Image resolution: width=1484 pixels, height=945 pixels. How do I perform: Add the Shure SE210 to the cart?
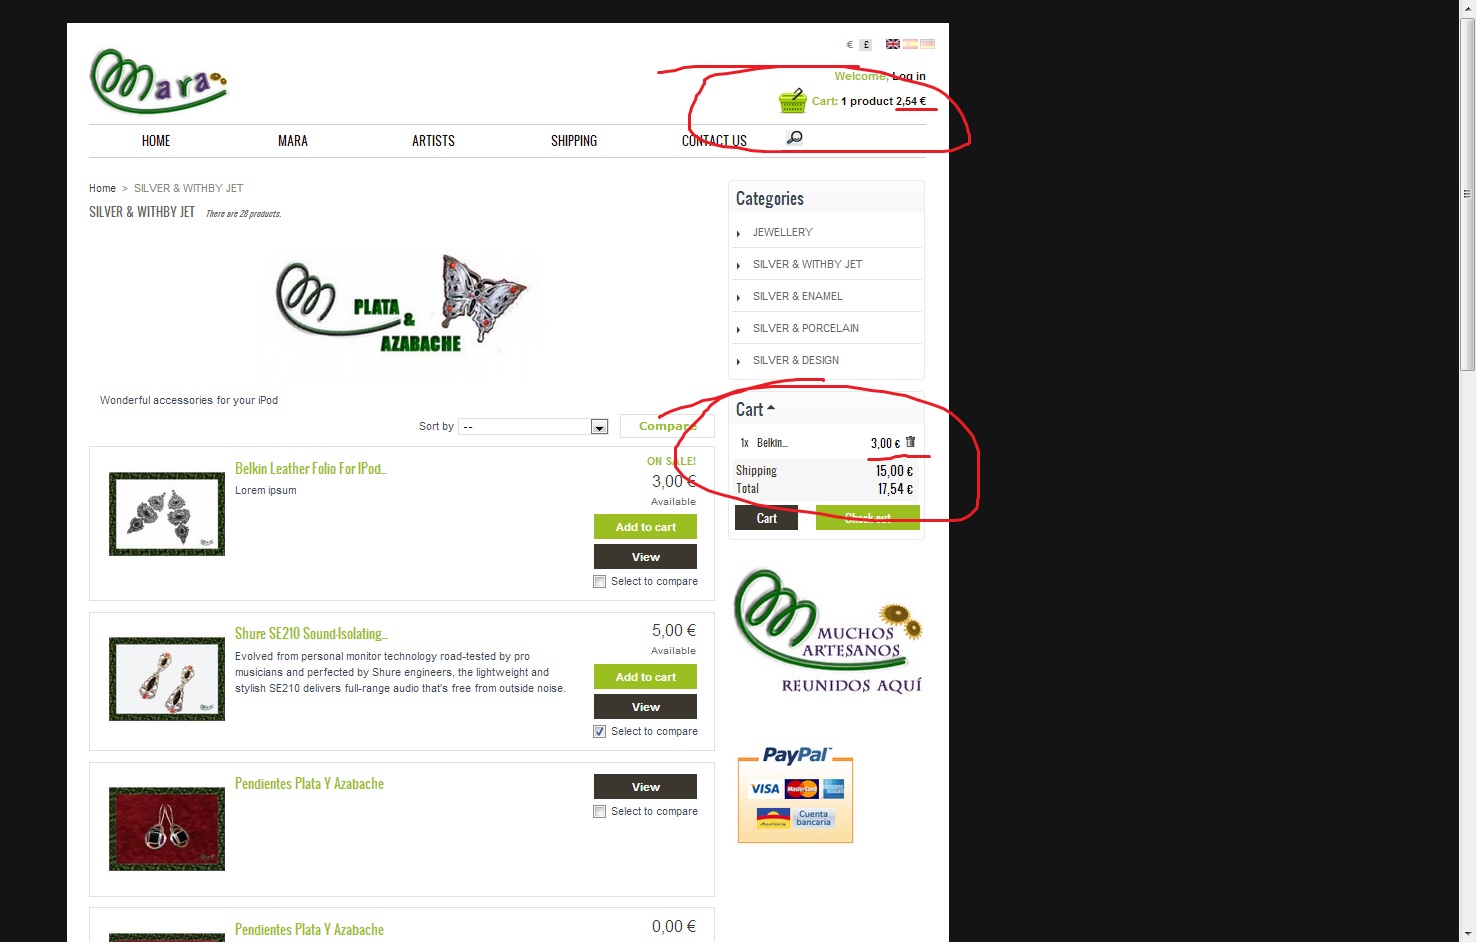click(x=645, y=677)
